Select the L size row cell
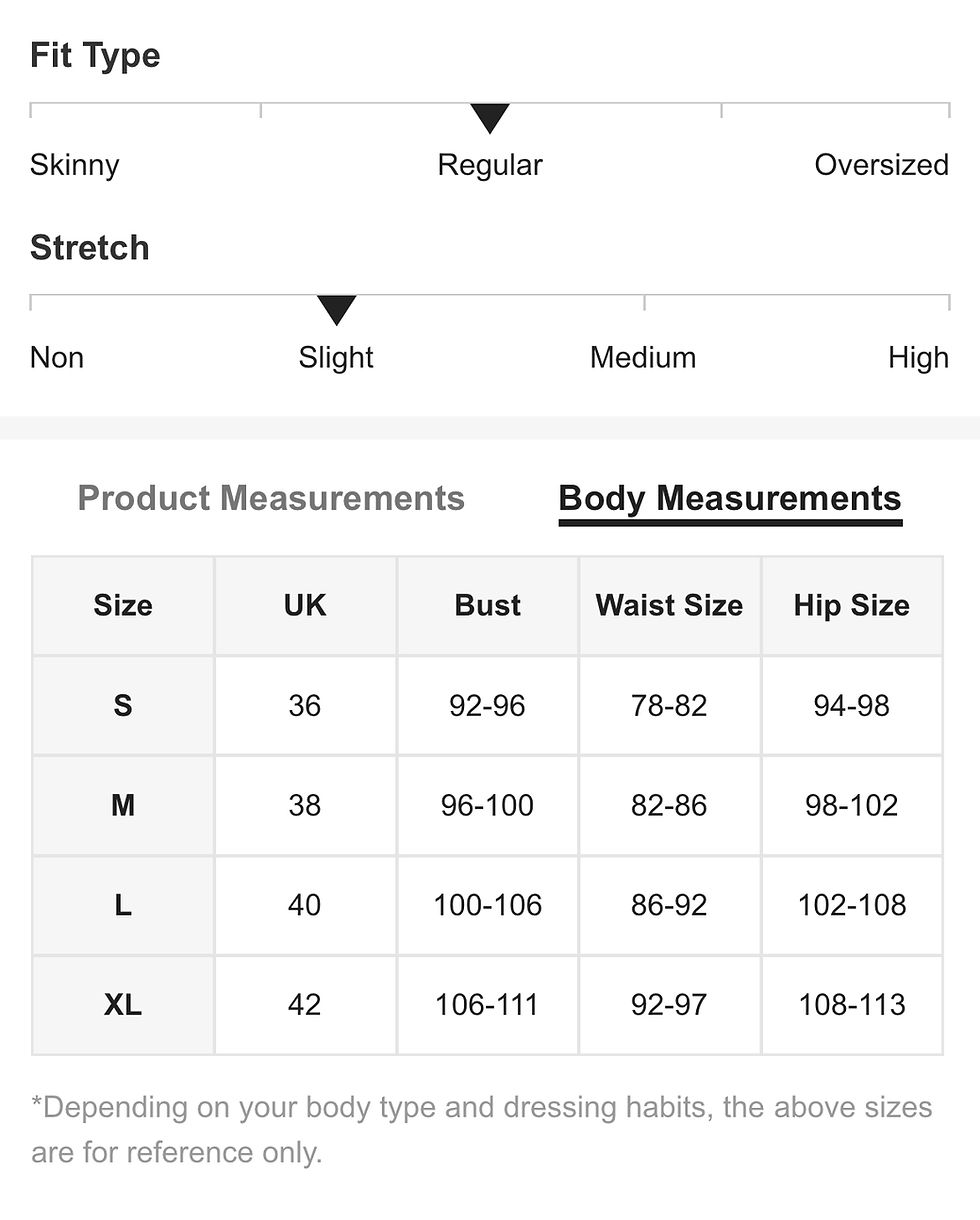Screen dimensions: 980x1220 (x=123, y=905)
